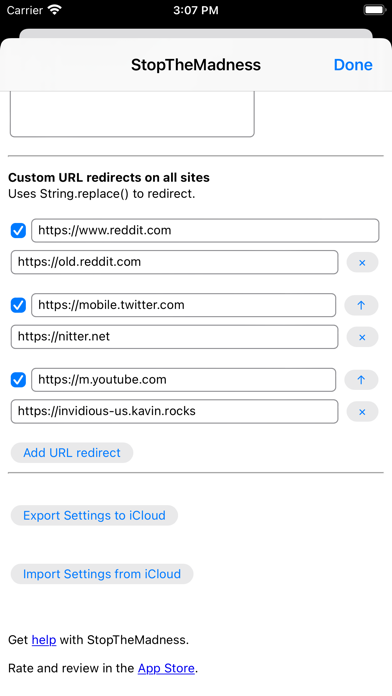392x696 pixels.
Task: Edit the https://www.reddit.com source field
Action: (x=205, y=230)
